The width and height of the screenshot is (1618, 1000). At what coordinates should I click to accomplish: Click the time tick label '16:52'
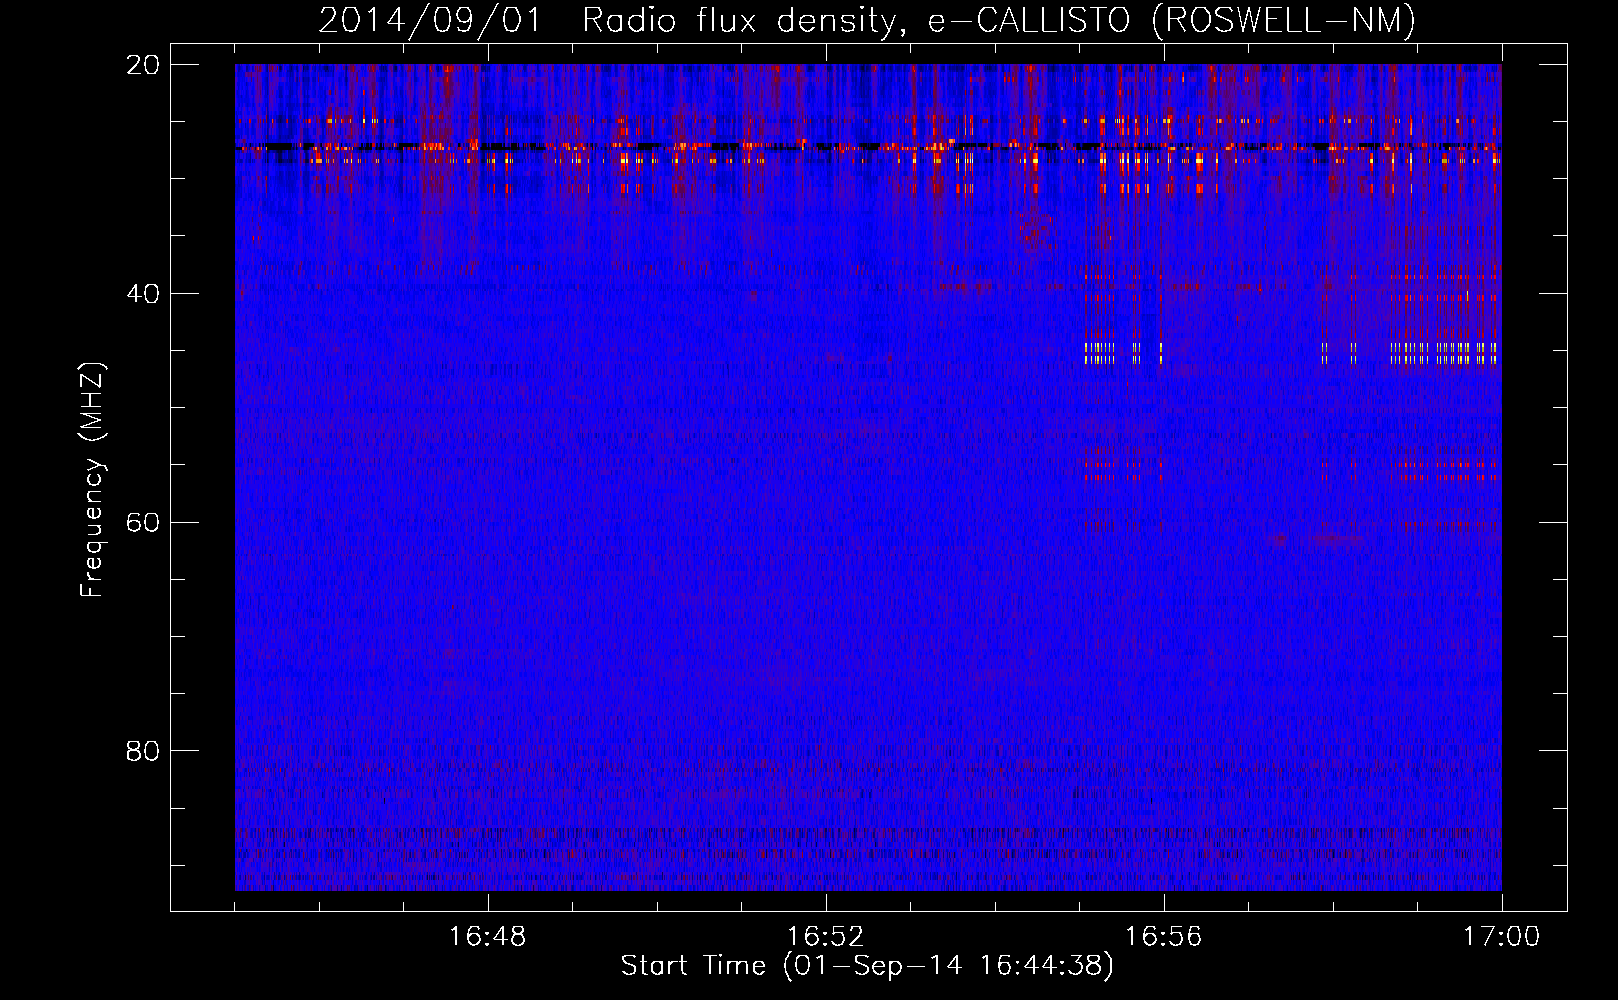click(x=825, y=937)
